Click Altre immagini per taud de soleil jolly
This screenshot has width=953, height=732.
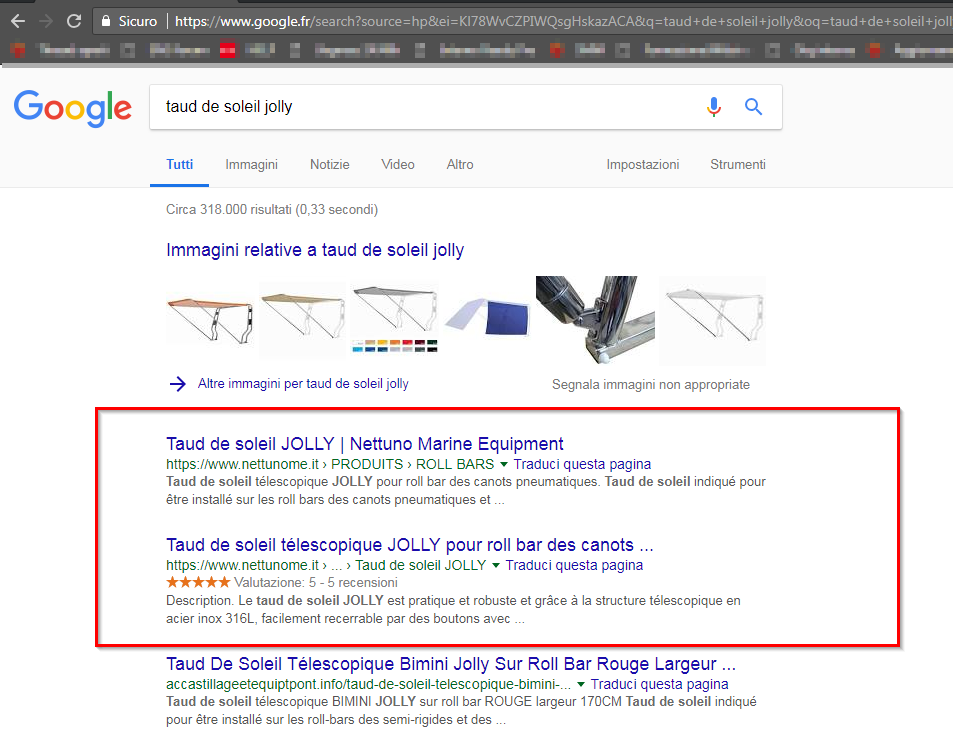pos(303,384)
